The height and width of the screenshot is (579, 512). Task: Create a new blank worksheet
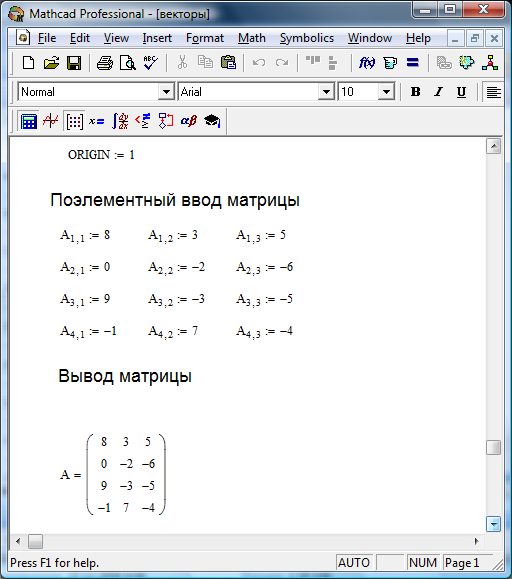[x=28, y=63]
